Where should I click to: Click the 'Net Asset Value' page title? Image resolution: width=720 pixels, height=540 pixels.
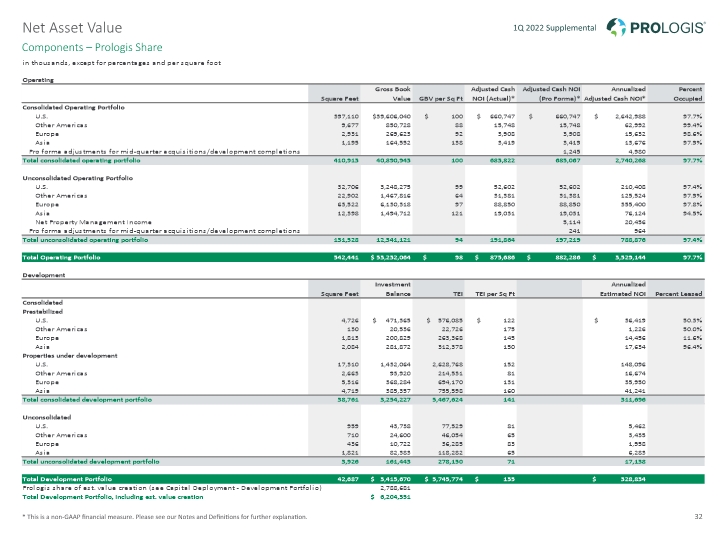72,28
